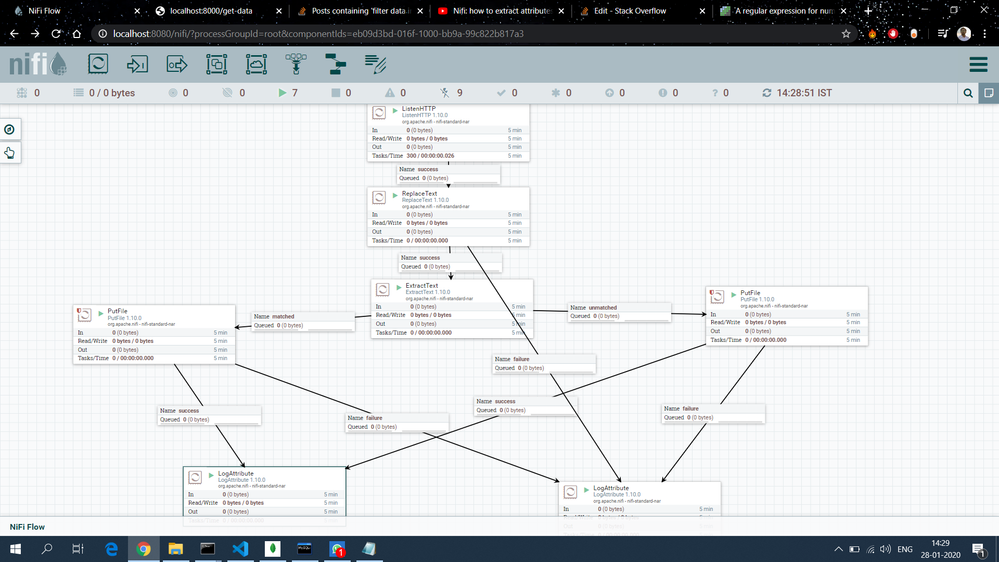Reload the current page
The height and width of the screenshot is (562, 999).
pos(56,34)
